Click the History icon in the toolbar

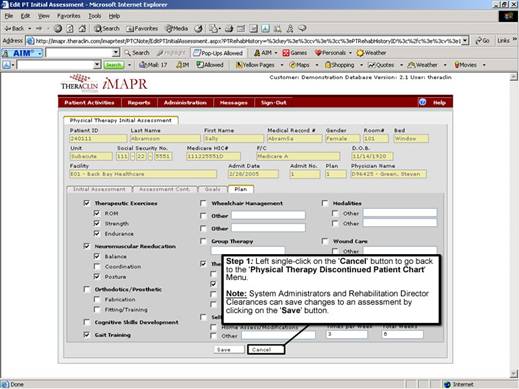199,29
